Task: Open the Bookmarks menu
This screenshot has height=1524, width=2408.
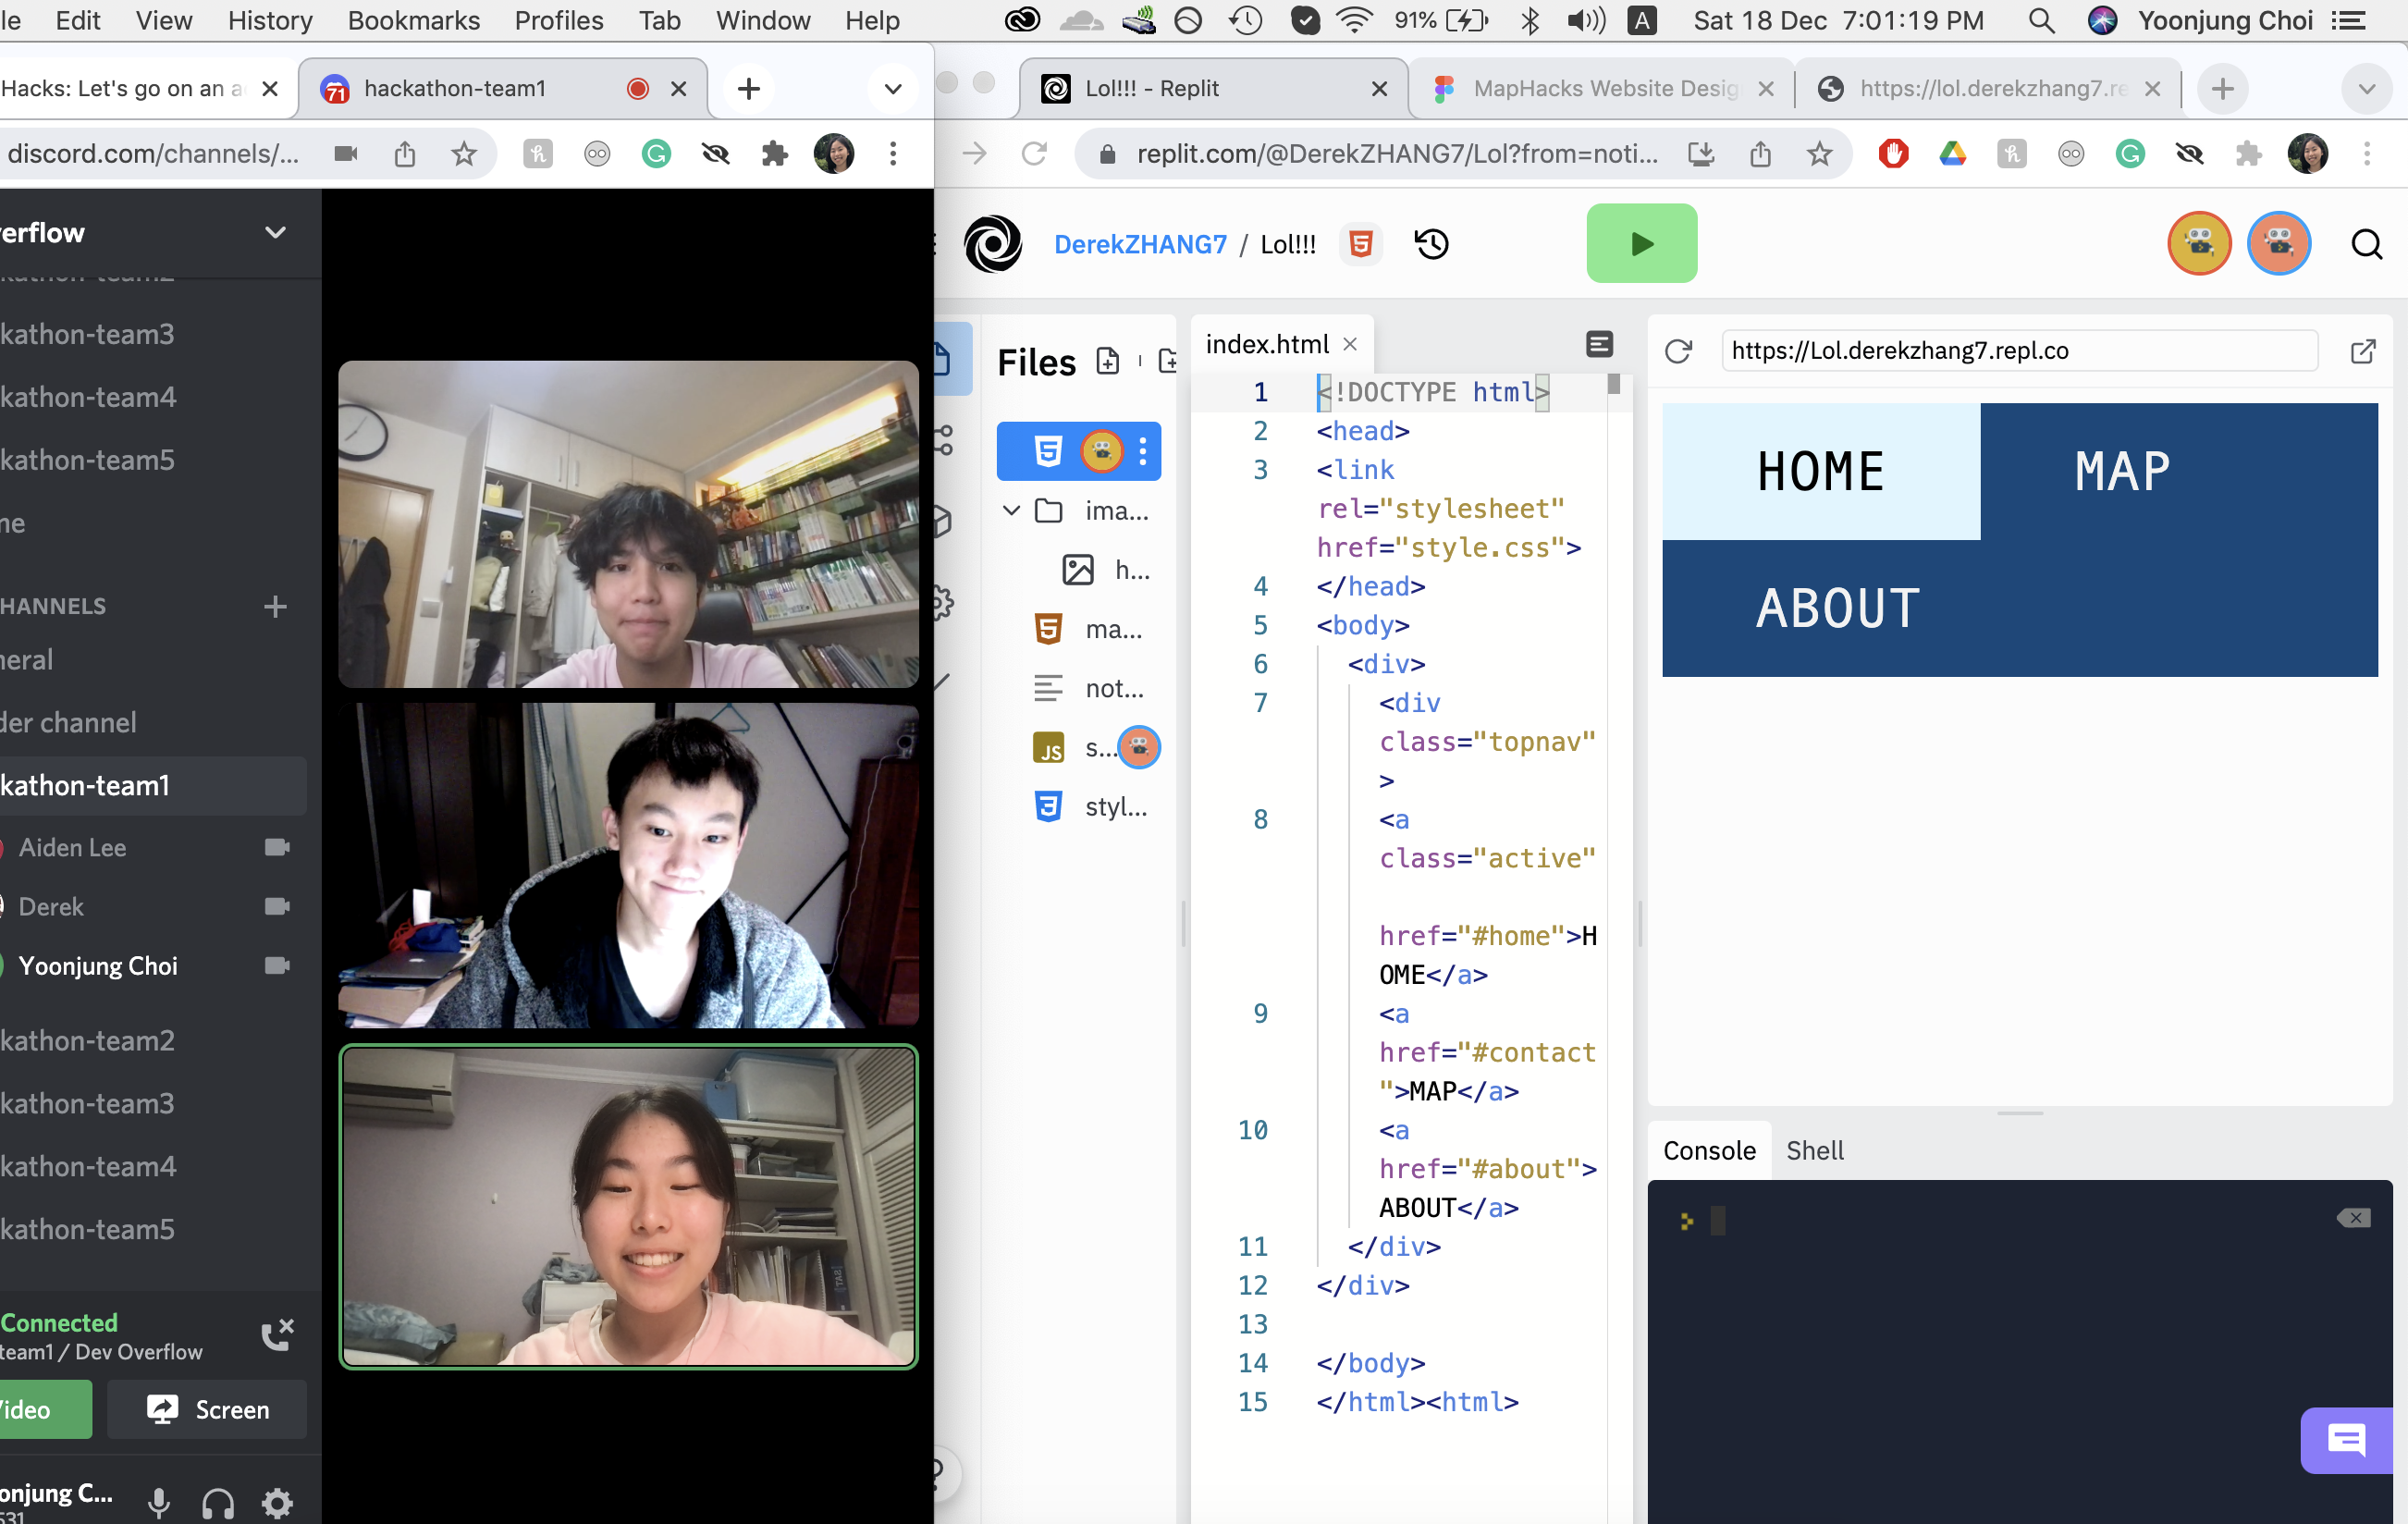Action: coord(413,20)
